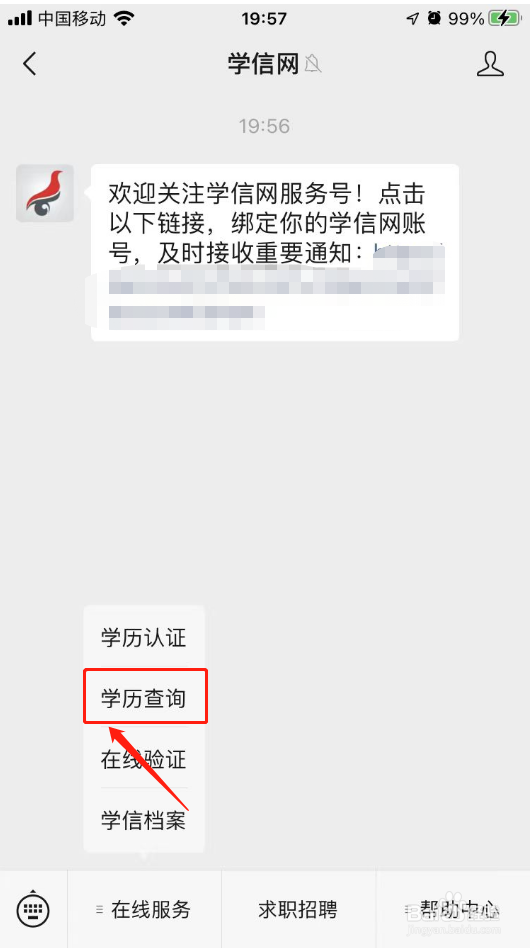Screen dimensions: 531x948
Task: Select 学历认证 menu entry
Action: tap(144, 638)
